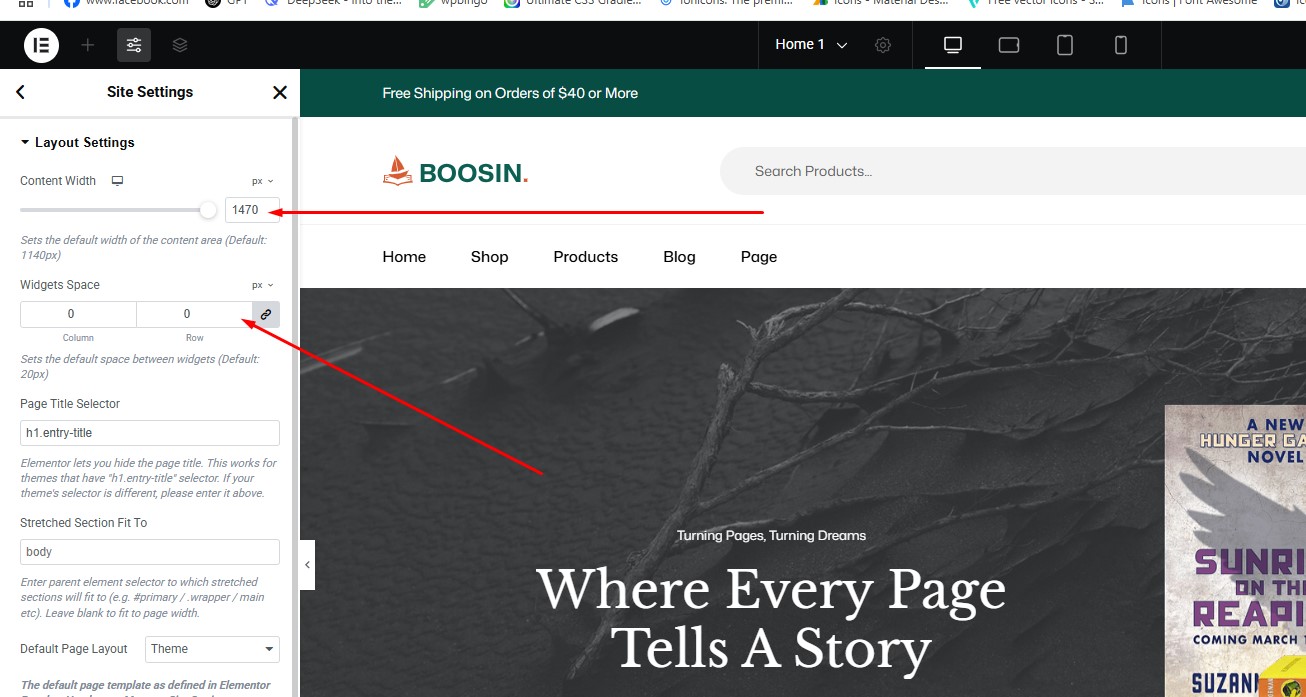Close the Site Settings panel

pos(280,92)
